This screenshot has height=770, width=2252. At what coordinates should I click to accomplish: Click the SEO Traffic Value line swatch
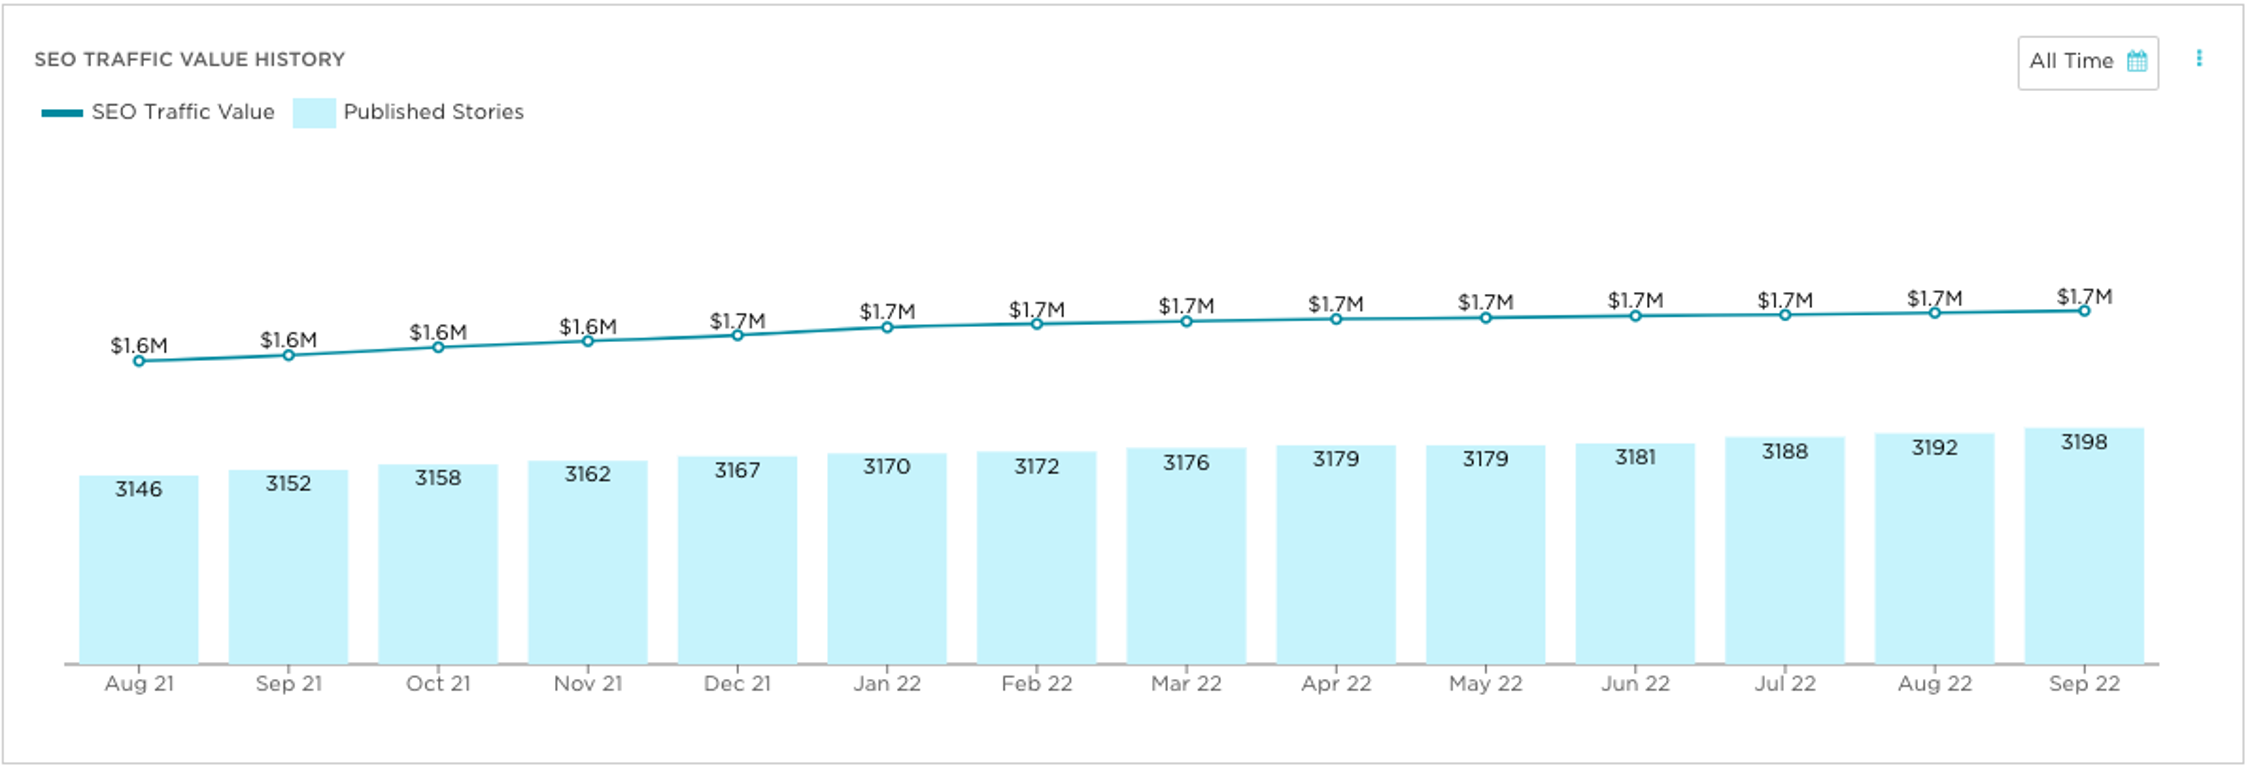click(62, 113)
